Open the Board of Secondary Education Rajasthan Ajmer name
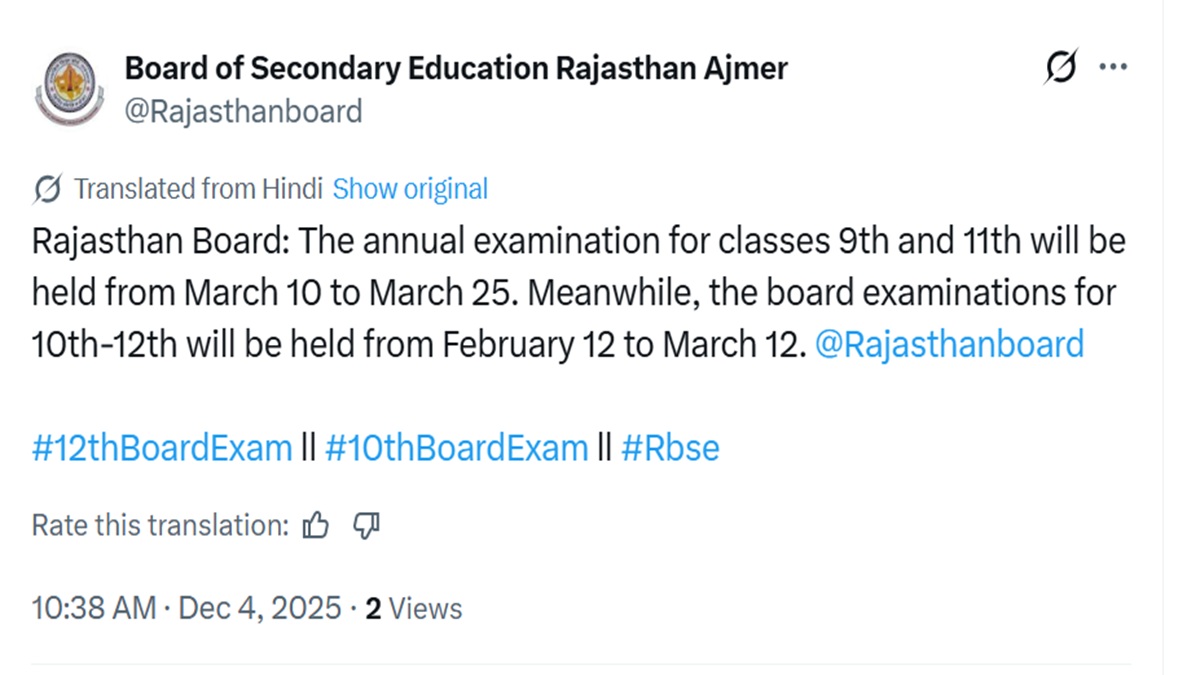Screen dimensions: 1200x675 455,68
